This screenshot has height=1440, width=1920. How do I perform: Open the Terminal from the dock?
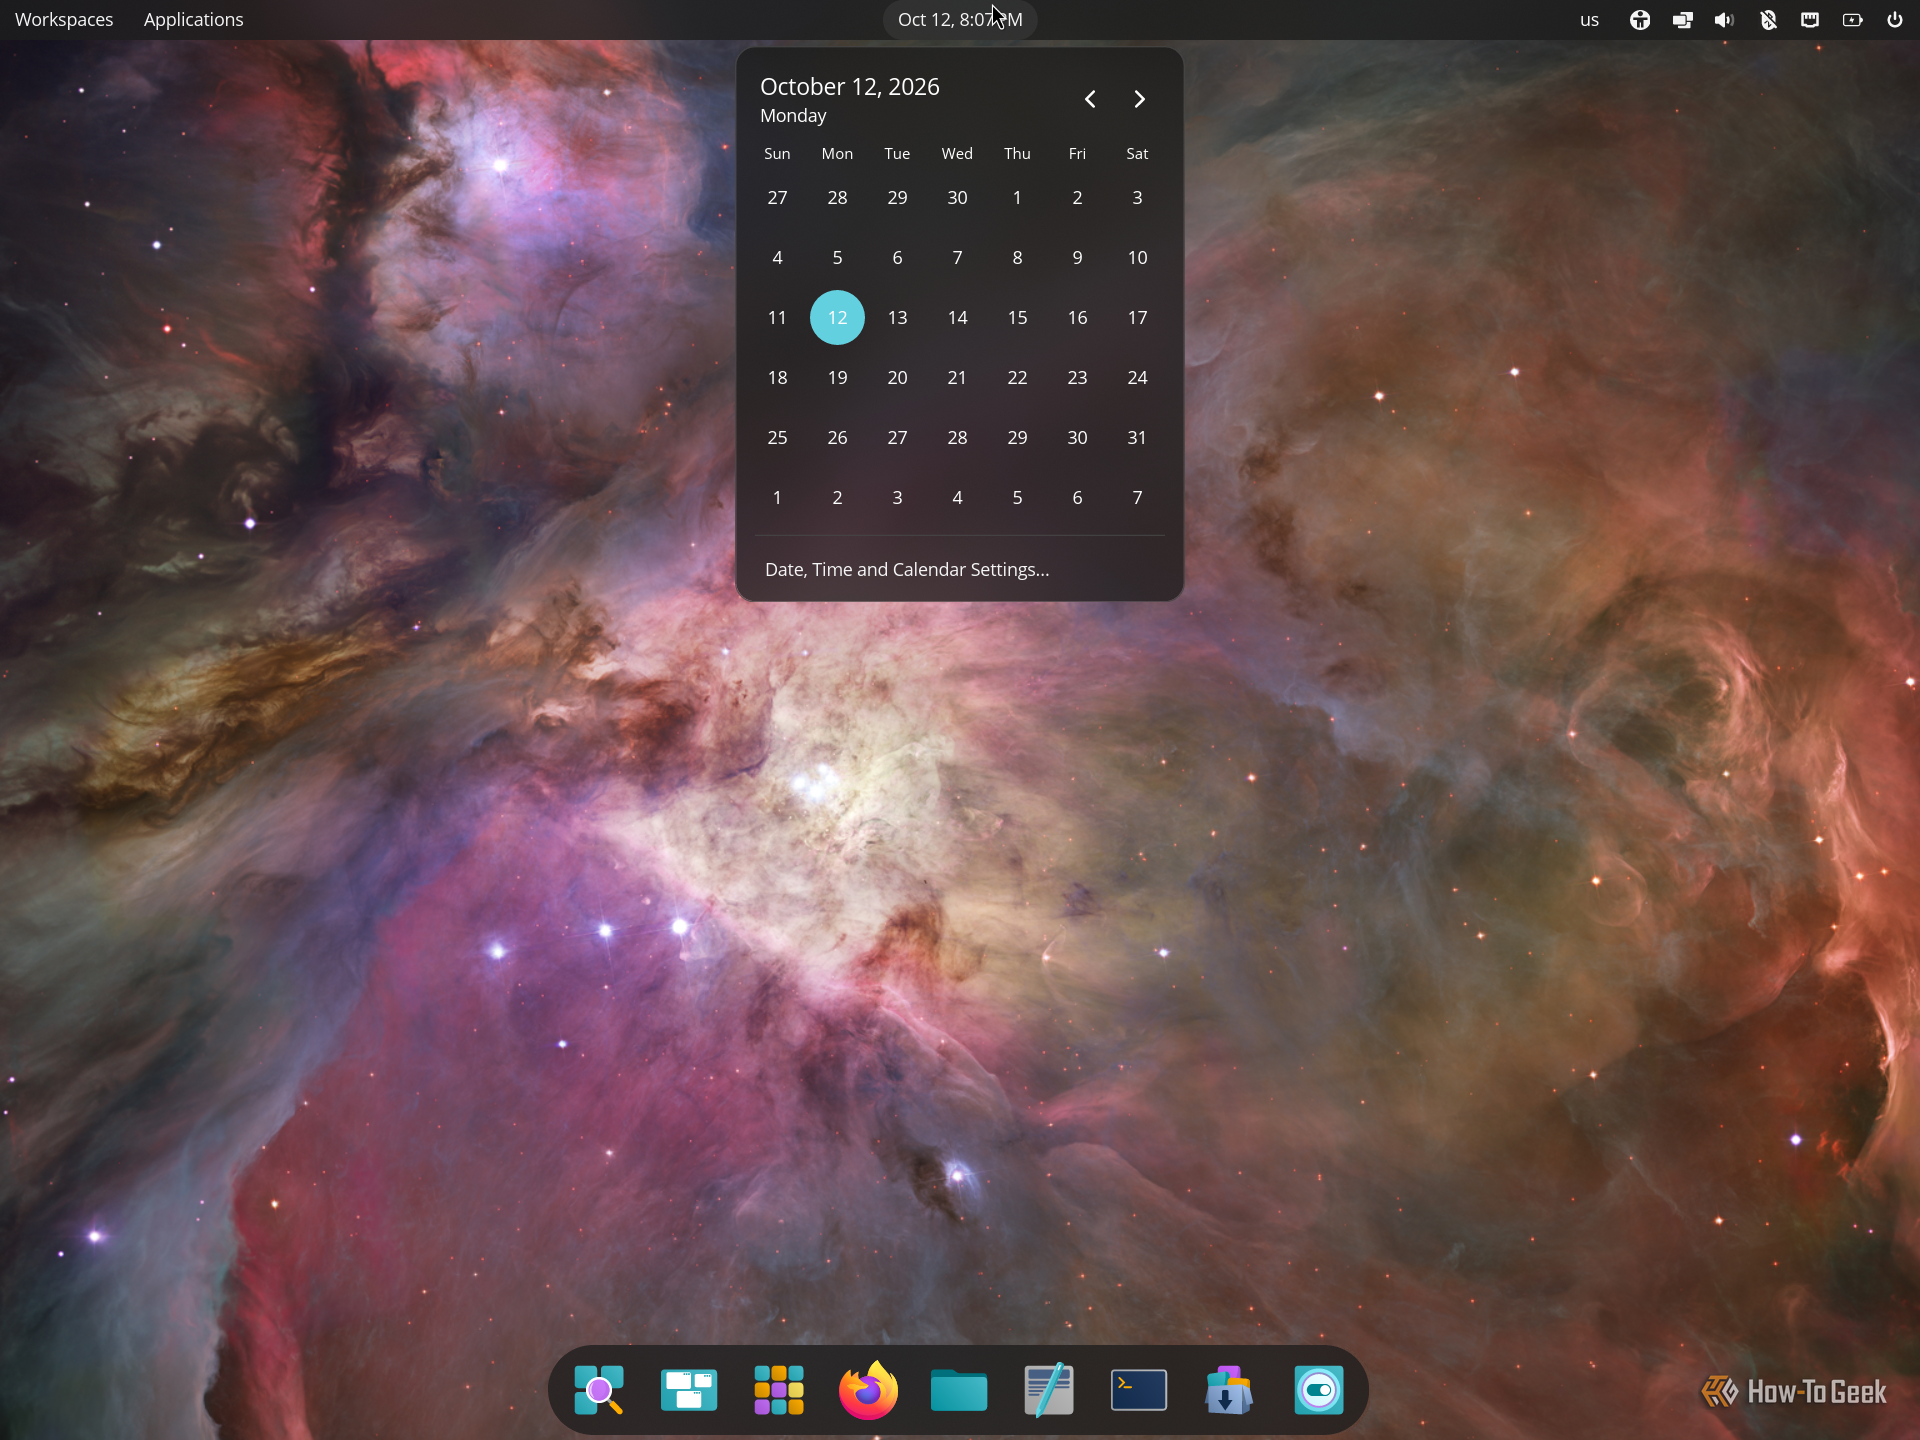pos(1139,1390)
